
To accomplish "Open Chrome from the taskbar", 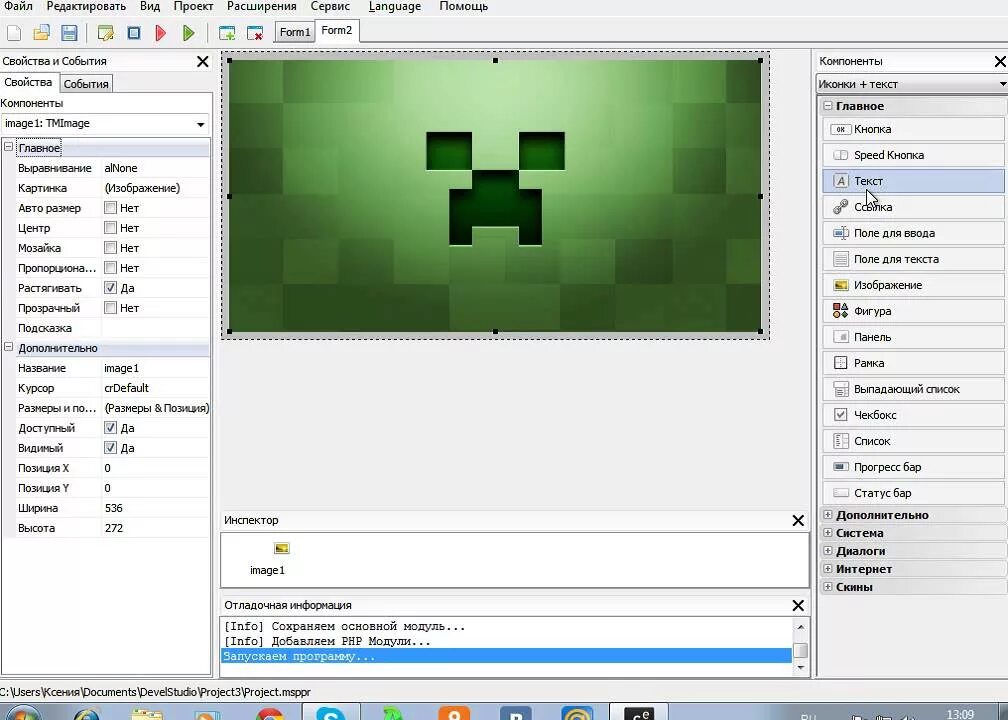I will click(269, 713).
